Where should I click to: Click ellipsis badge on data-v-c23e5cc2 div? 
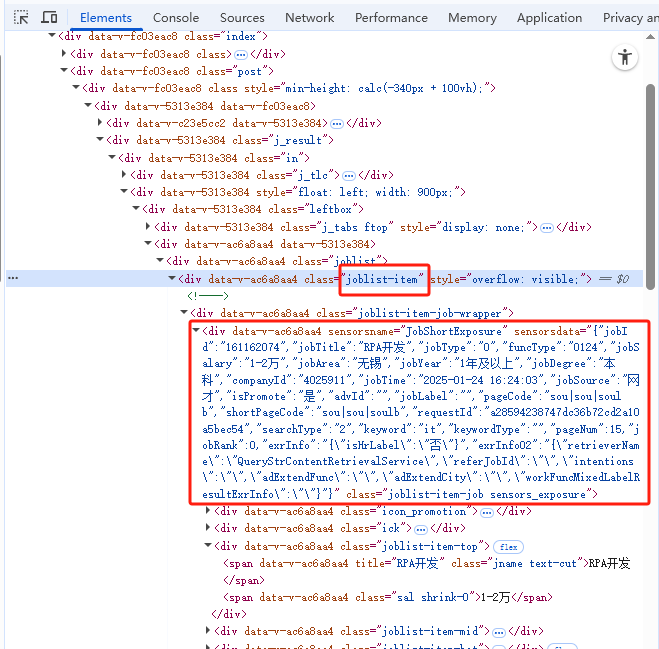[337, 124]
